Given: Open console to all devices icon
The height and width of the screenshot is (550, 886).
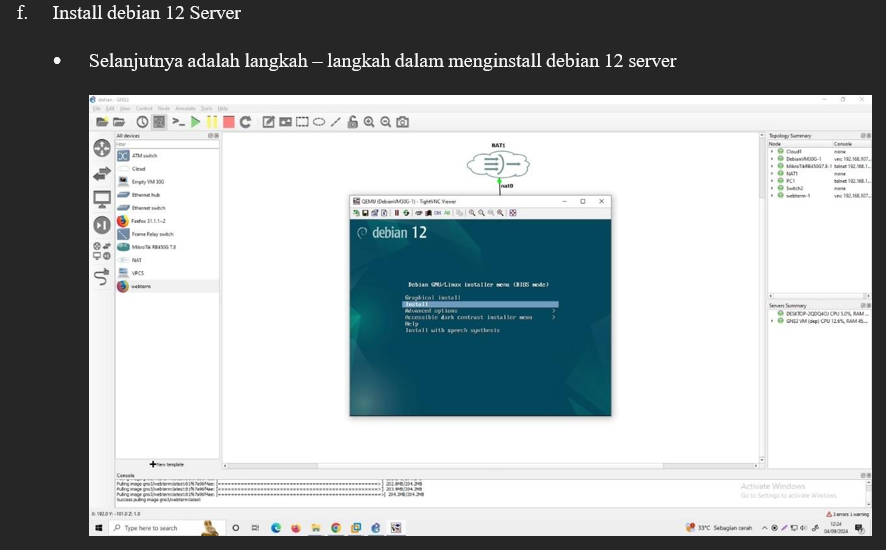Looking at the screenshot, I should point(179,122).
